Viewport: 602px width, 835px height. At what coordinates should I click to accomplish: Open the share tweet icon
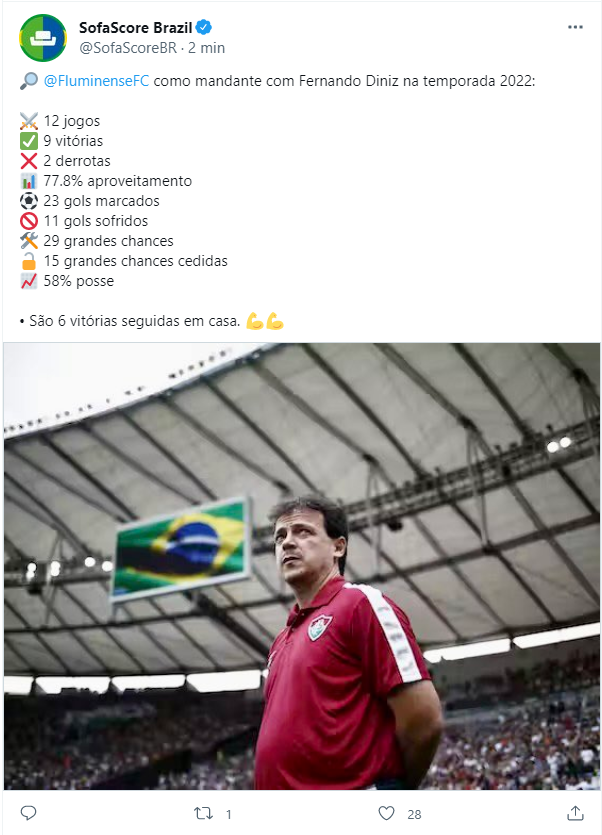[x=575, y=813]
